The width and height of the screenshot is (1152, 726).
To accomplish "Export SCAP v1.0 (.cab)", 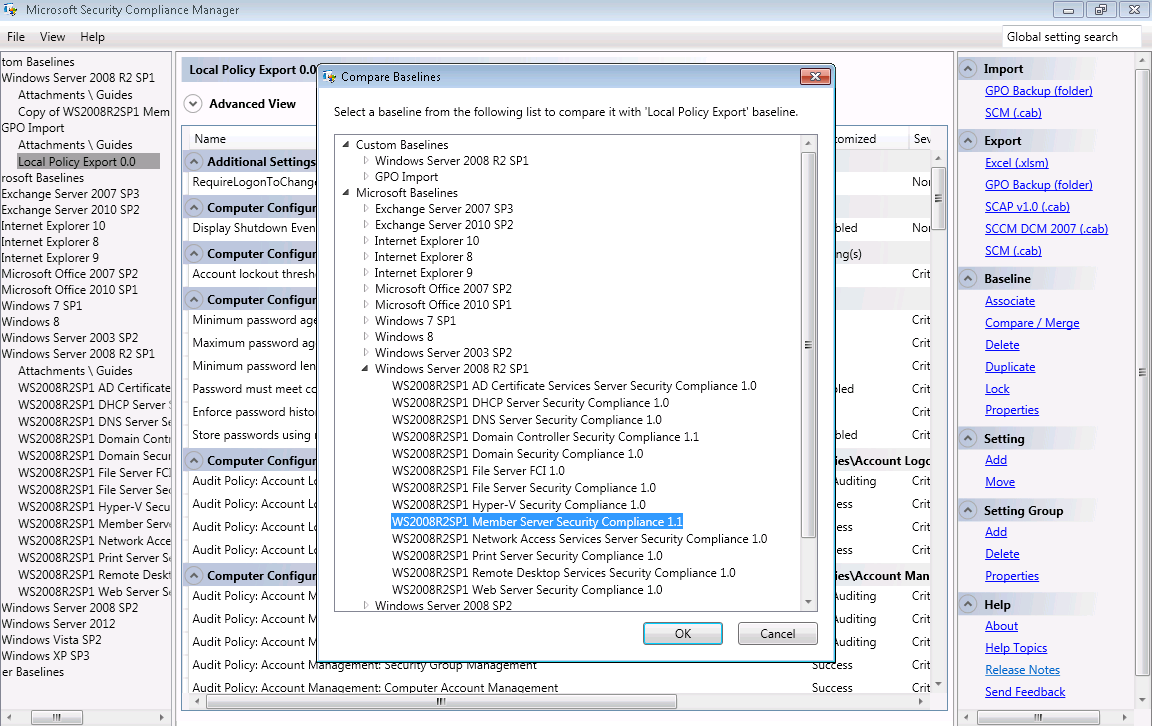I will tap(1026, 206).
